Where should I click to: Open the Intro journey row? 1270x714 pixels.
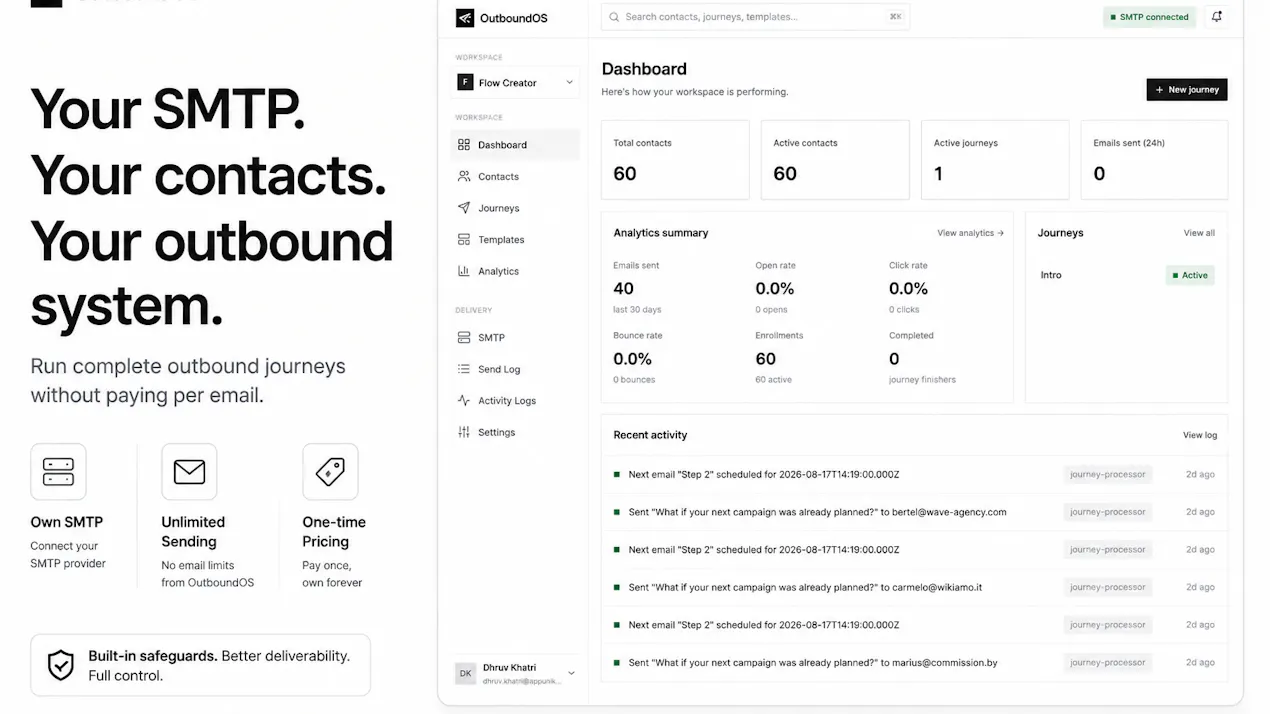click(1127, 275)
